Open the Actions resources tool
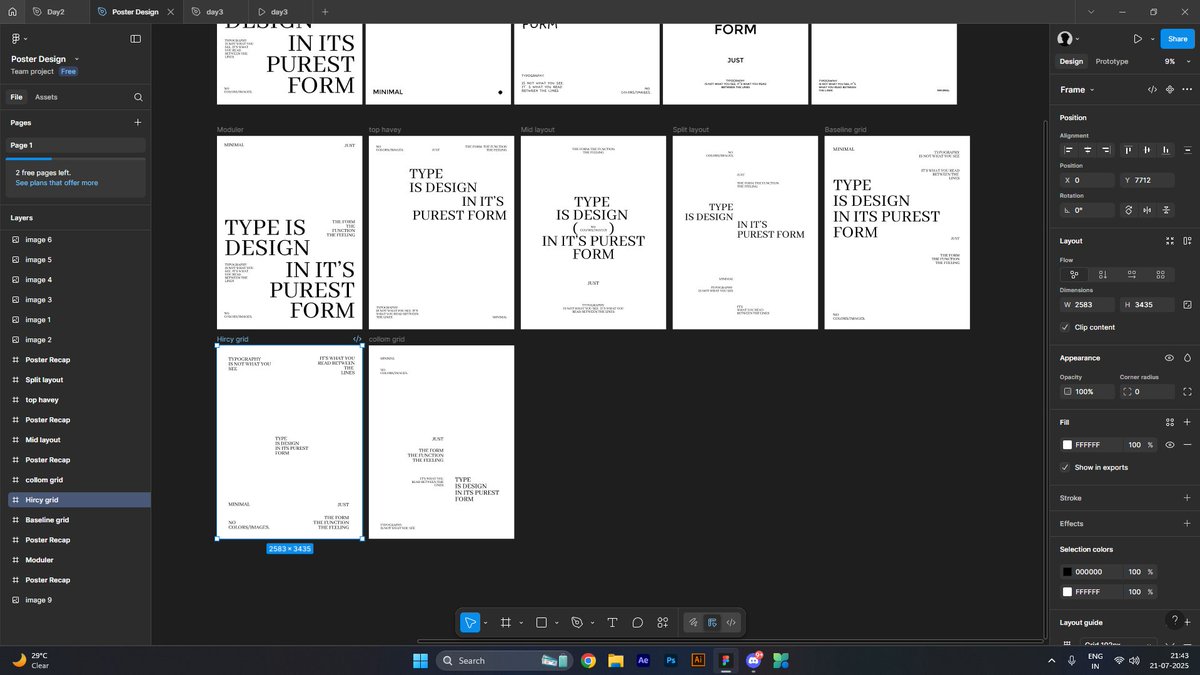This screenshot has height=675, width=1200. (x=663, y=622)
